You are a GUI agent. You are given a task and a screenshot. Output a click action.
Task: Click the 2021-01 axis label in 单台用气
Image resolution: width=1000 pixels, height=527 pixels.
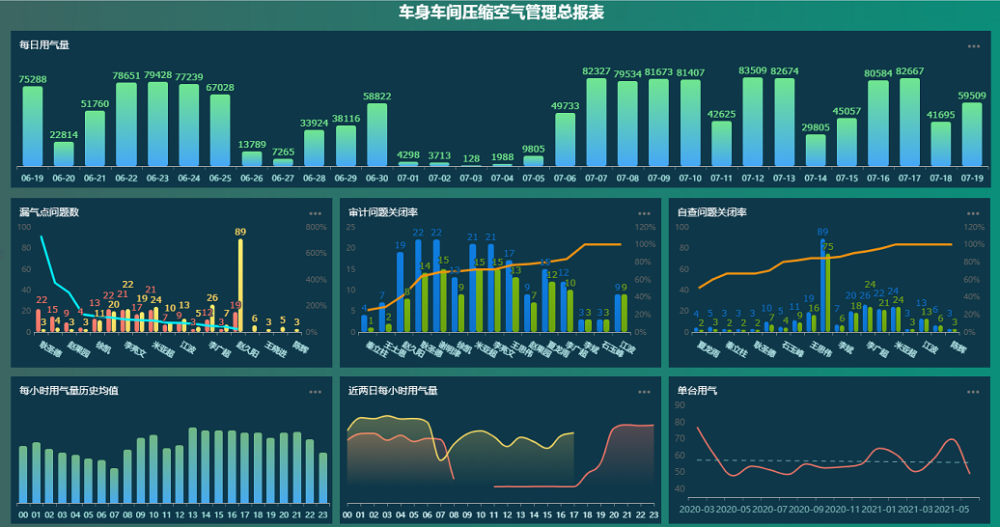[879, 509]
